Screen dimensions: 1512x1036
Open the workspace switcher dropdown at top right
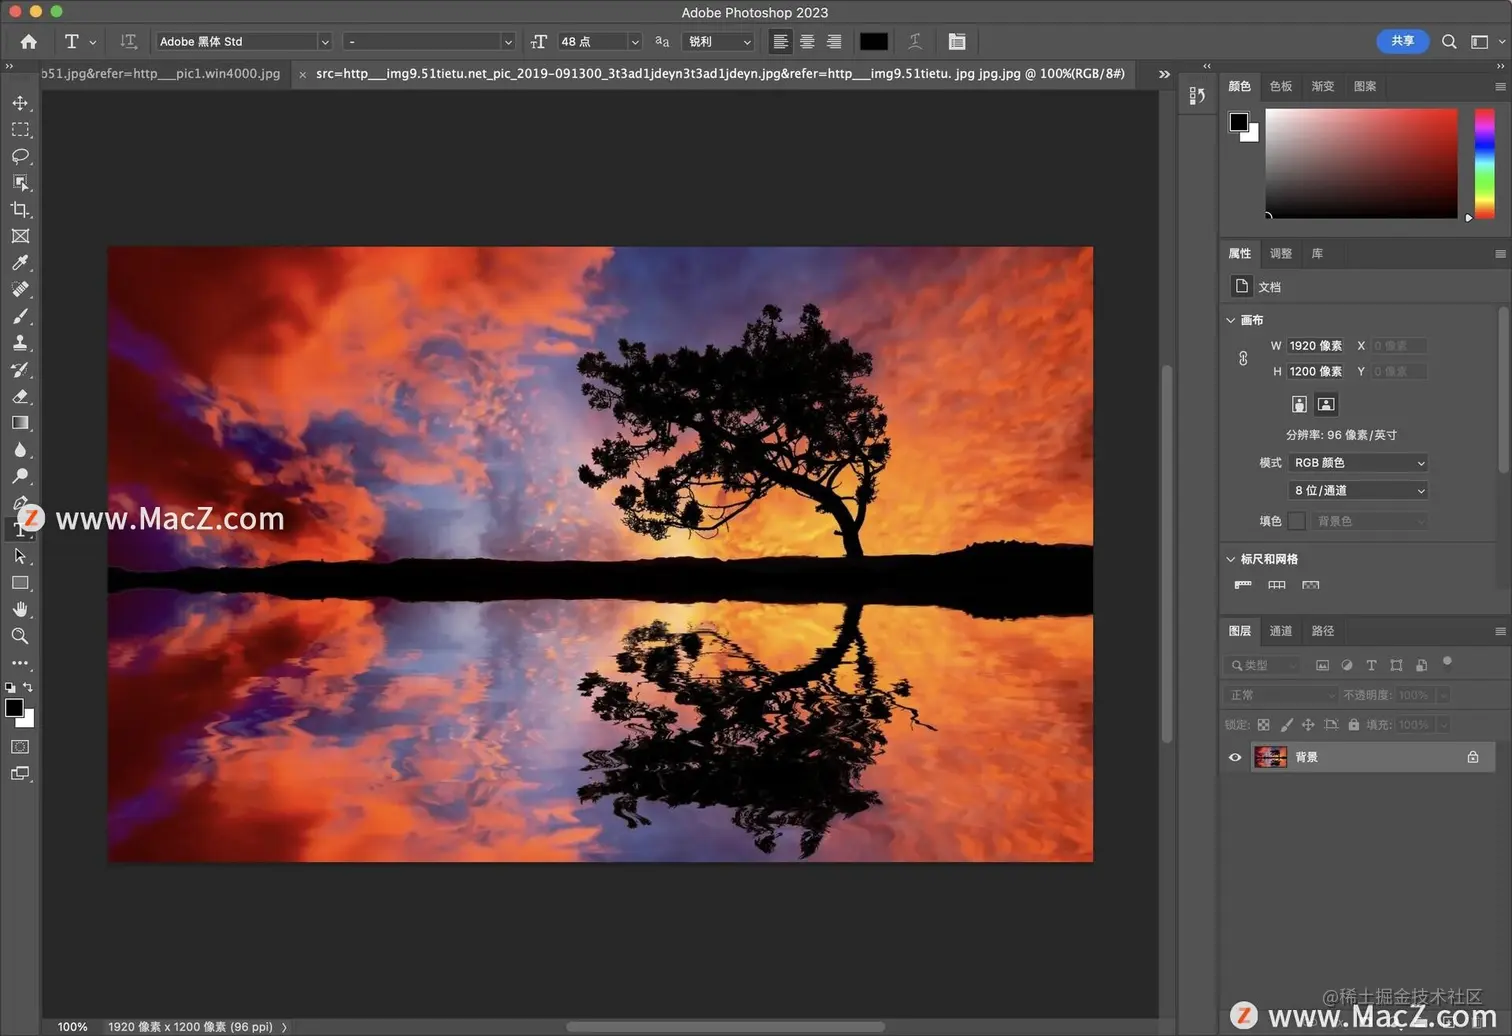tap(1486, 41)
